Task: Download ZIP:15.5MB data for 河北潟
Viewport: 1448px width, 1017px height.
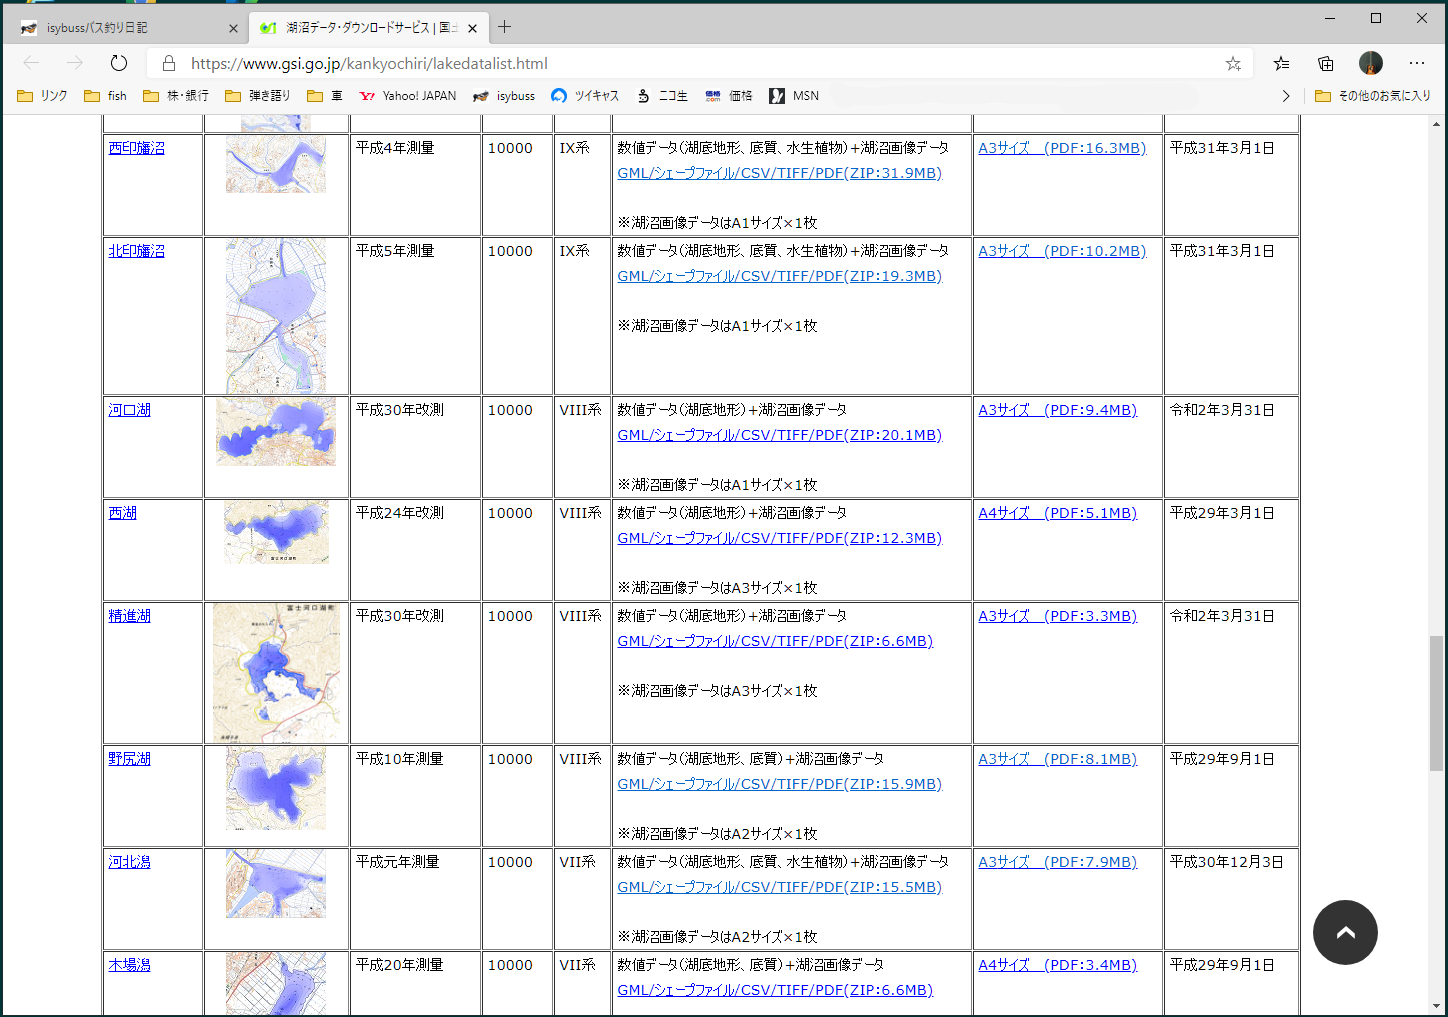Action: click(x=780, y=887)
